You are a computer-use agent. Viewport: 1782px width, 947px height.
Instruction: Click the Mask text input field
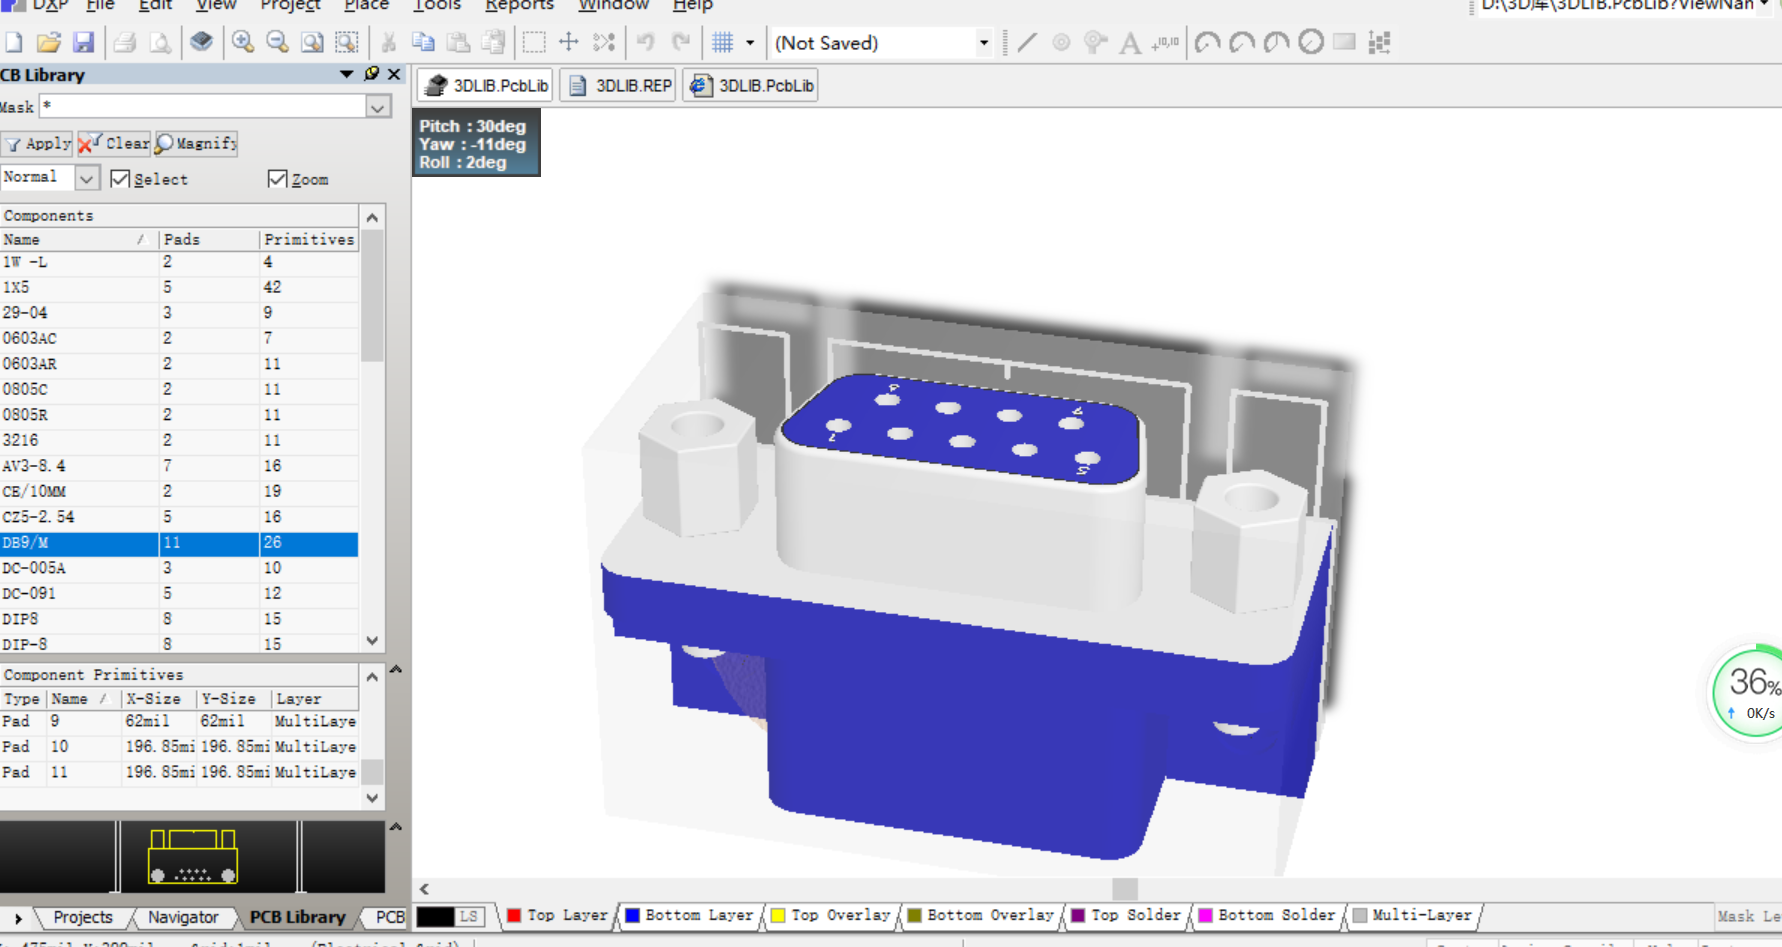203,107
